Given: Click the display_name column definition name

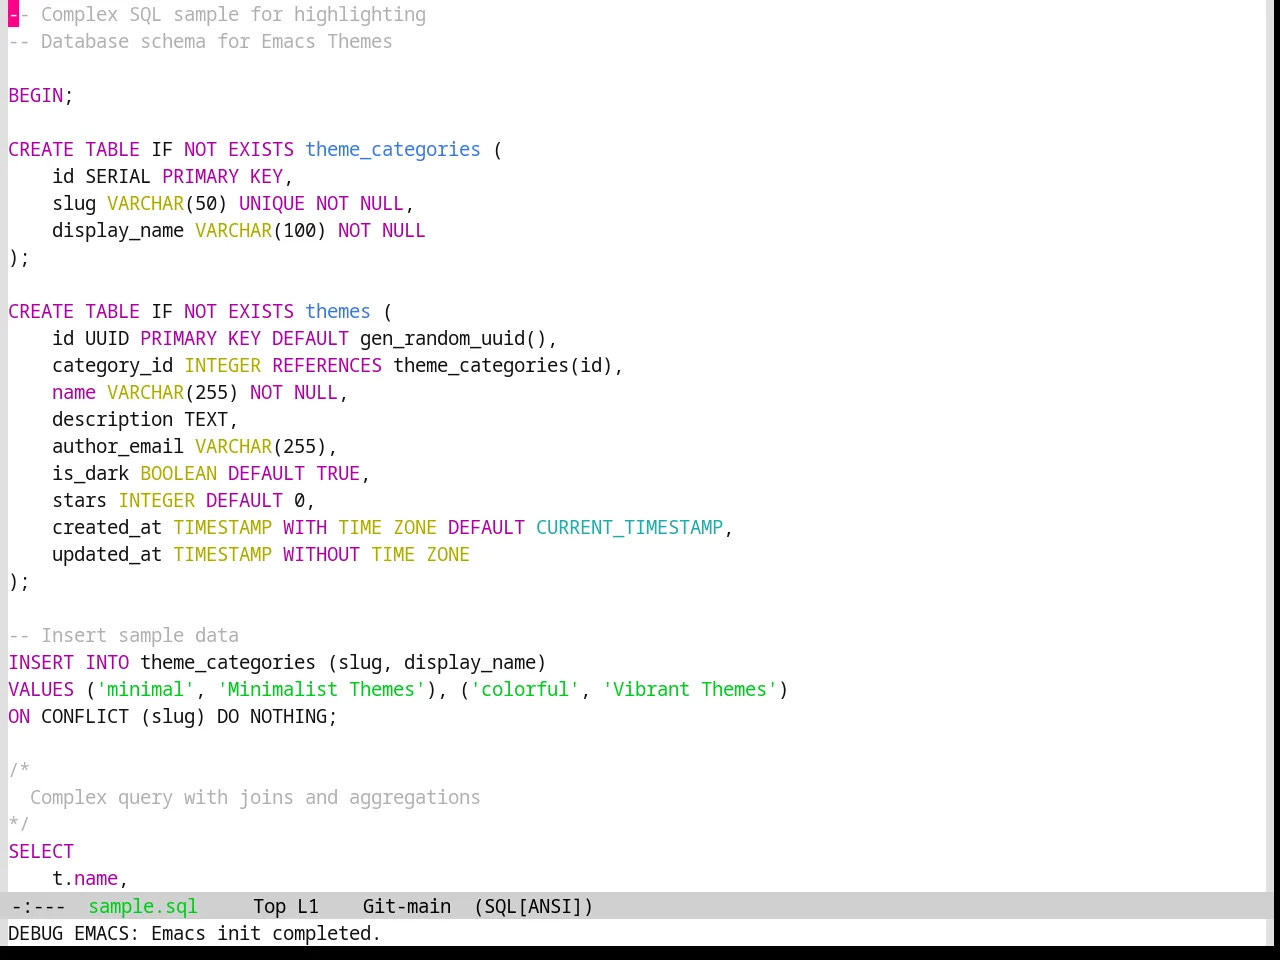Looking at the screenshot, I should [x=118, y=230].
